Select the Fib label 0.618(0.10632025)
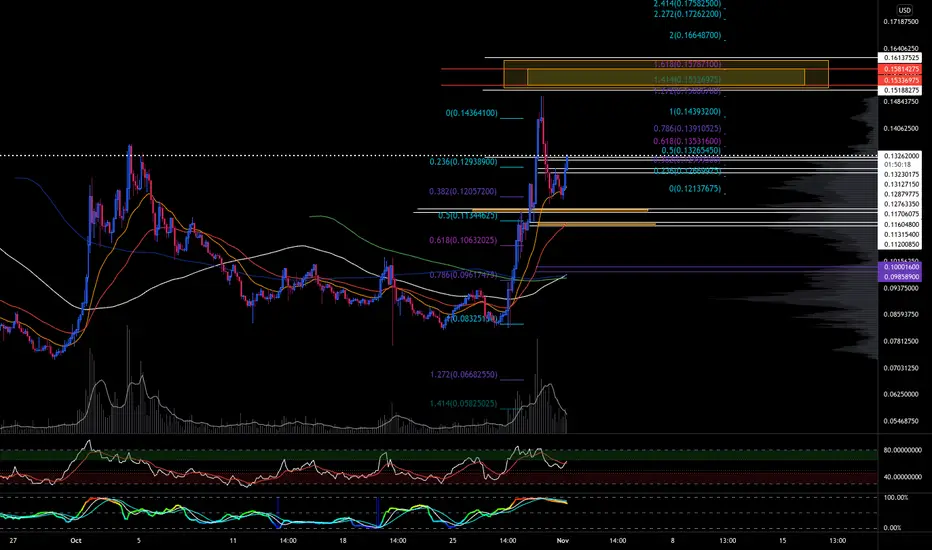 tap(463, 240)
